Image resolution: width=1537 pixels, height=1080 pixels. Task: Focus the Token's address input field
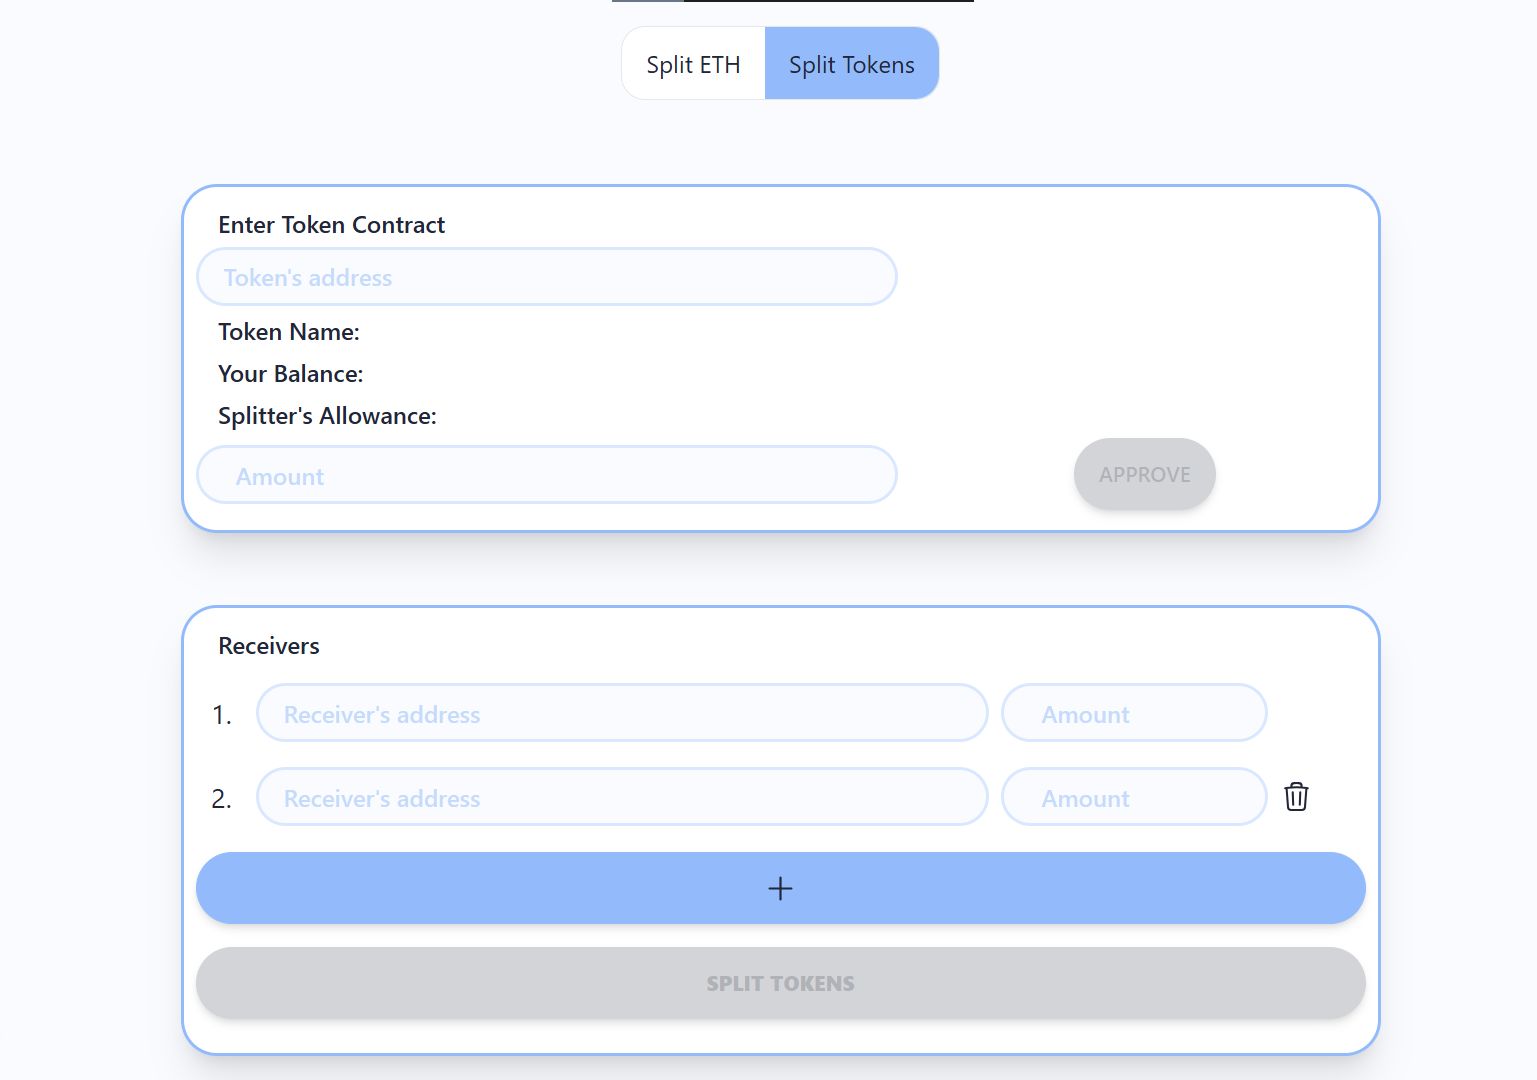click(547, 277)
